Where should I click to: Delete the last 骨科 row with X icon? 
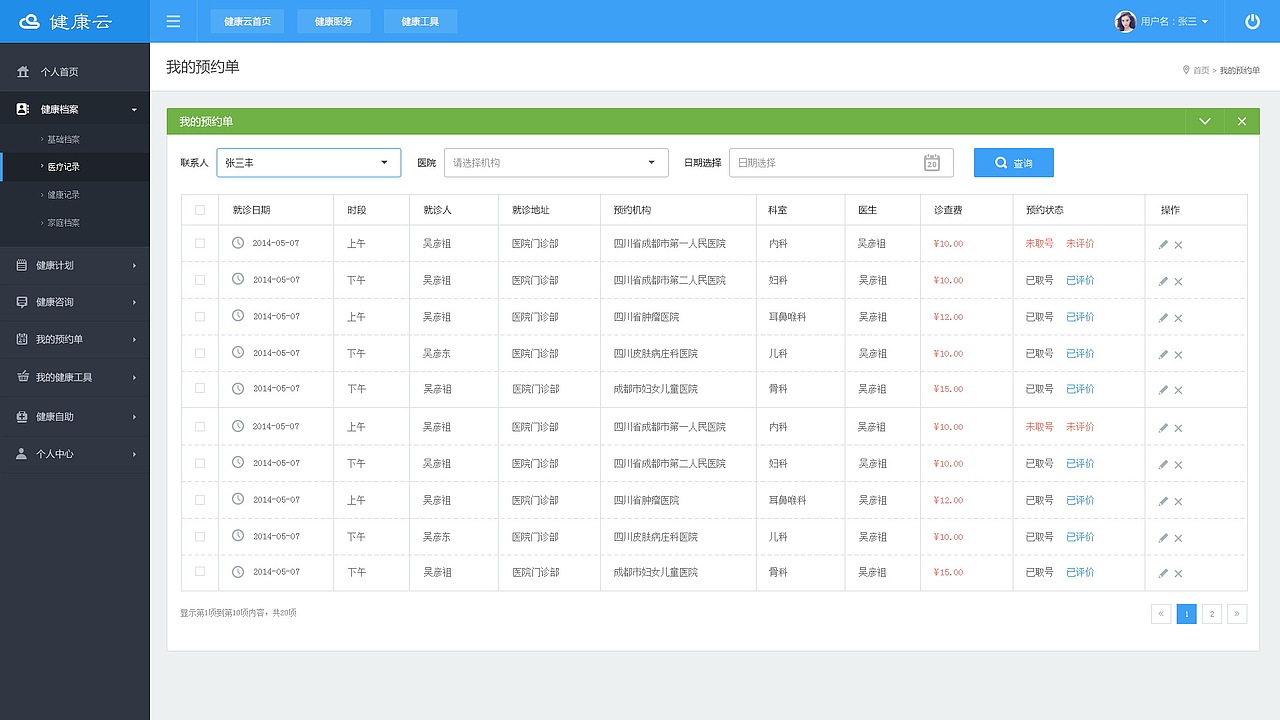click(1178, 574)
